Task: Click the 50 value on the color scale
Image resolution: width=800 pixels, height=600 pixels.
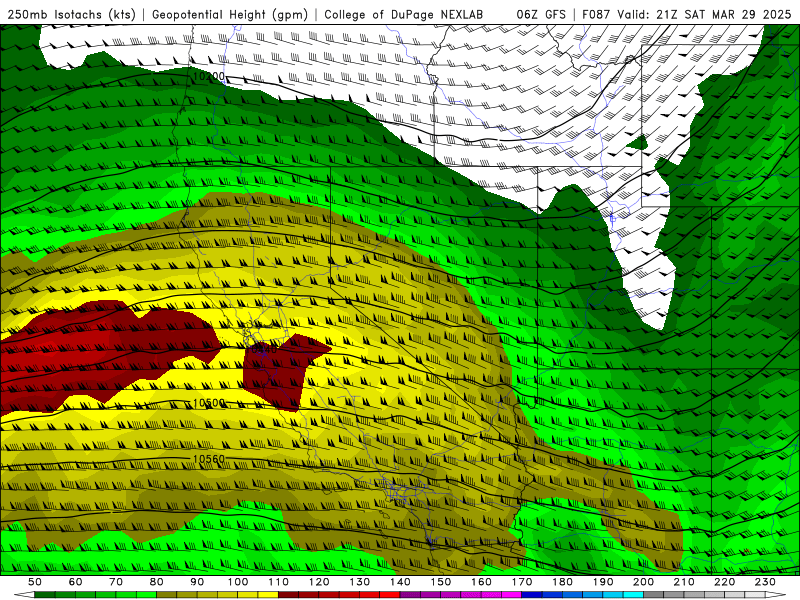Action: click(35, 582)
